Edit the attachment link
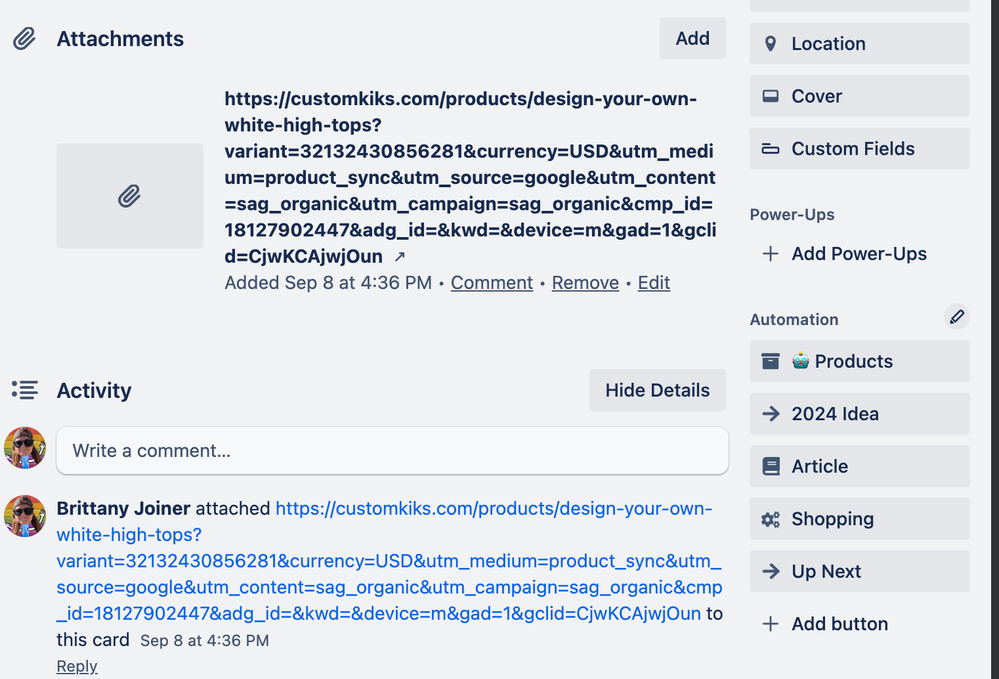 [x=654, y=283]
